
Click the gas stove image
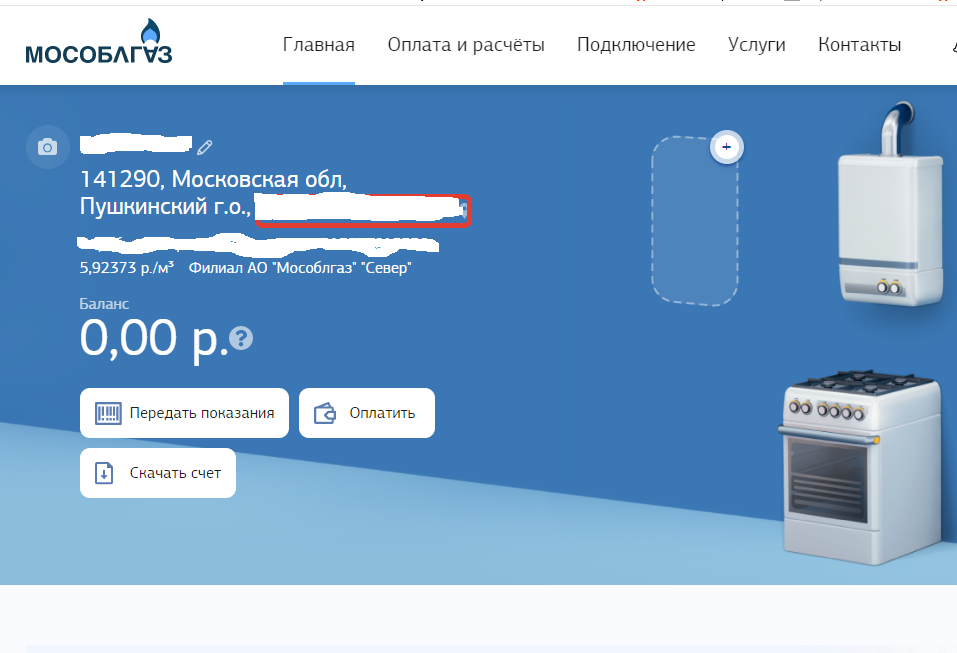(x=862, y=467)
